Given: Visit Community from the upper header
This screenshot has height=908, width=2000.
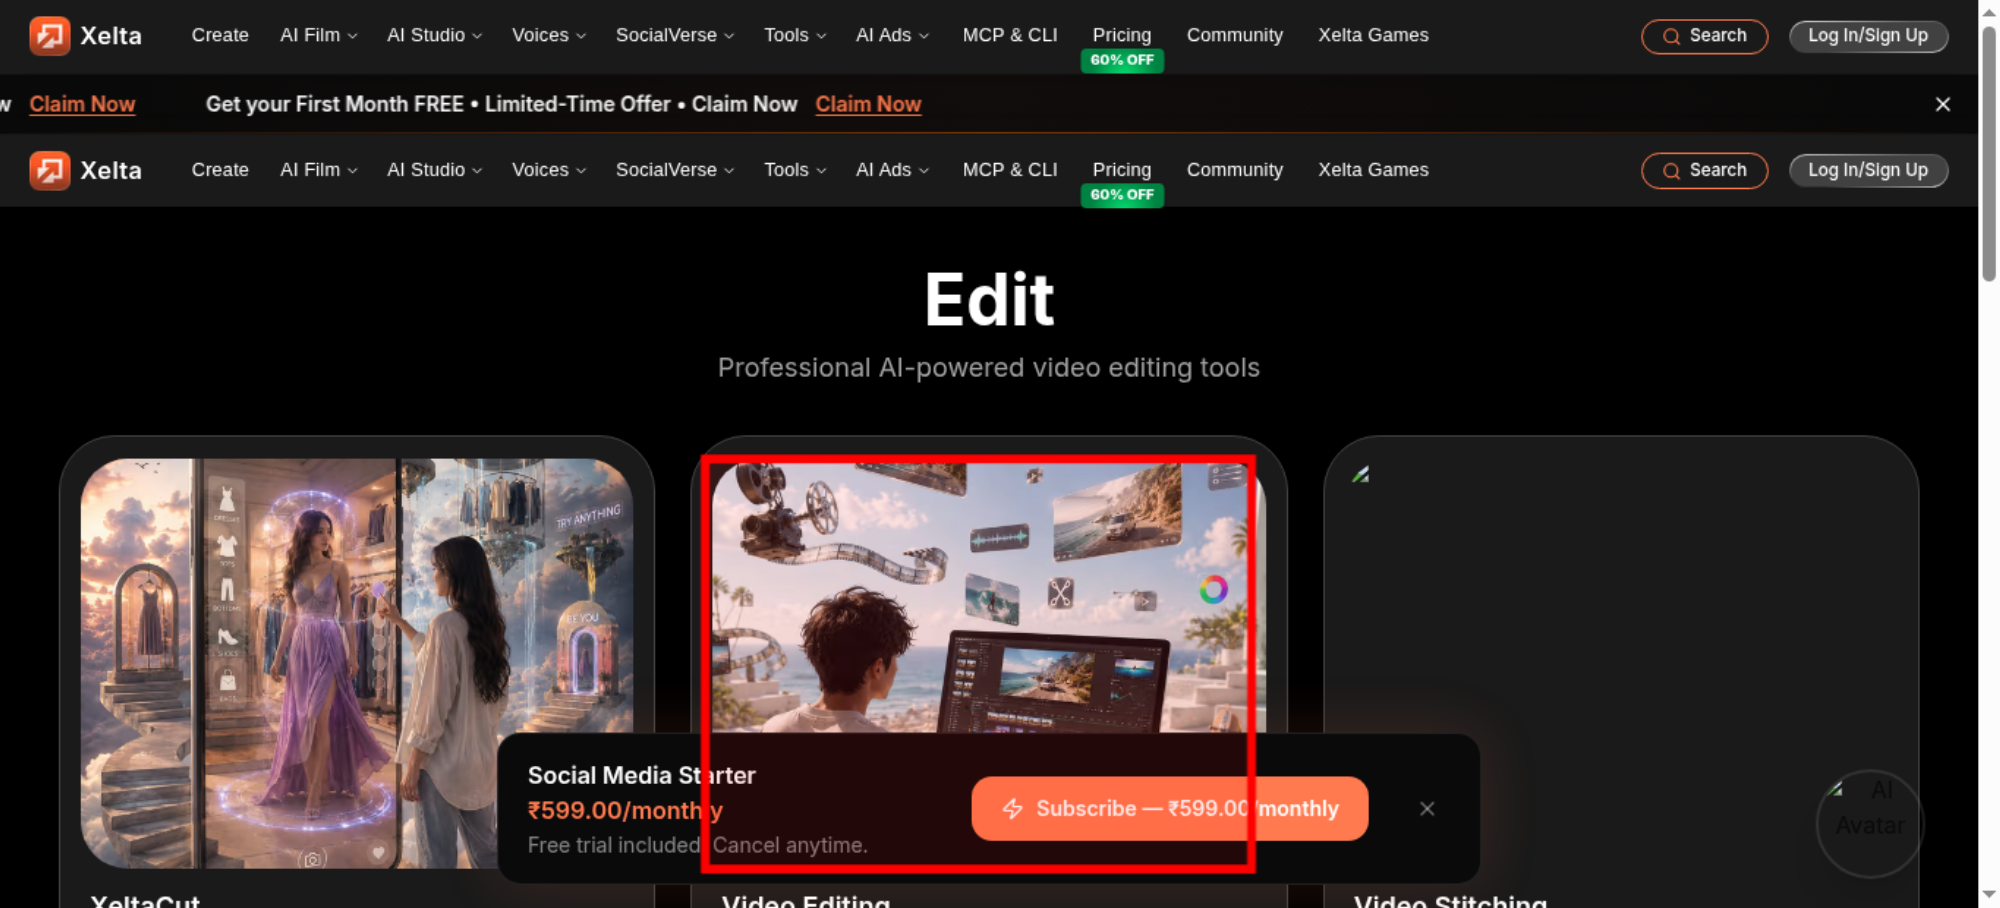Looking at the screenshot, I should [x=1235, y=35].
